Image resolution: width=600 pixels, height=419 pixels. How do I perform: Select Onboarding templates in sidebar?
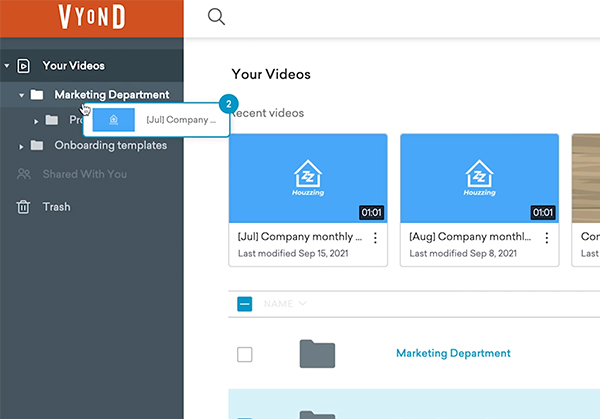coord(110,146)
